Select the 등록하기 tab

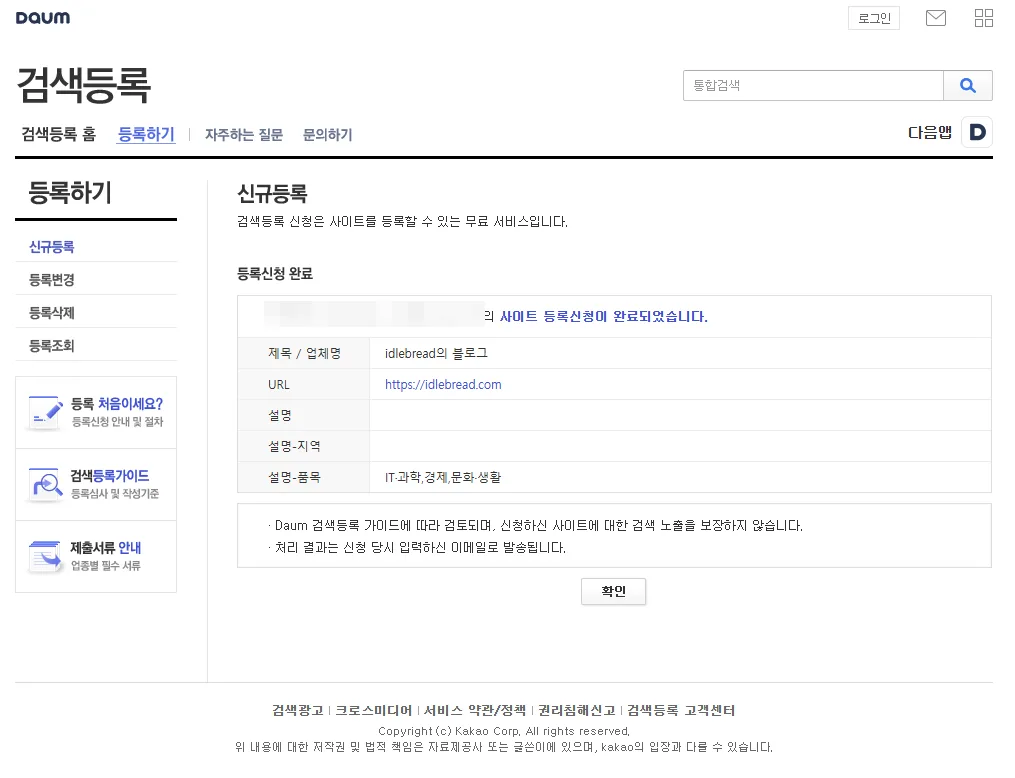tap(146, 134)
